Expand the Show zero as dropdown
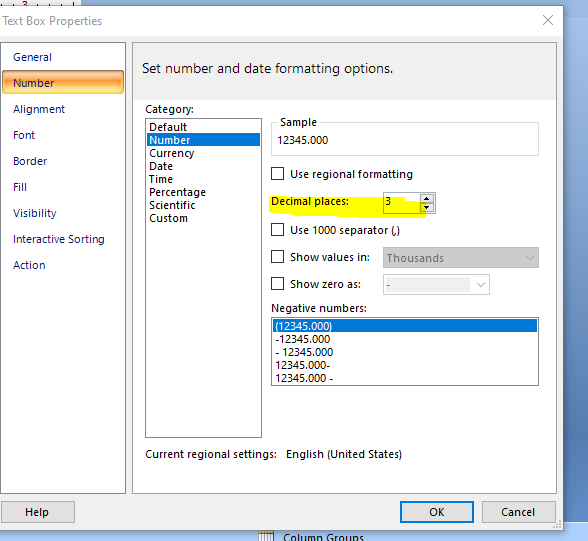Screen dimensions: 588x541 point(436,285)
